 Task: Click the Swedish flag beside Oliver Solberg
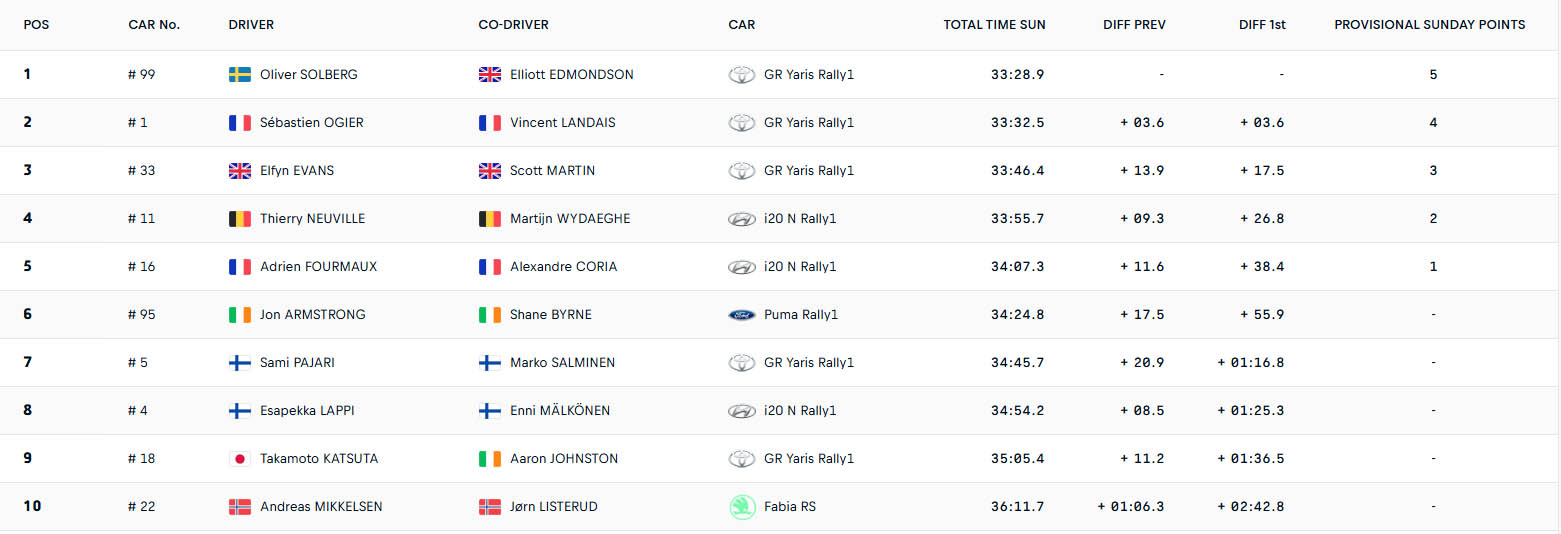(240, 75)
